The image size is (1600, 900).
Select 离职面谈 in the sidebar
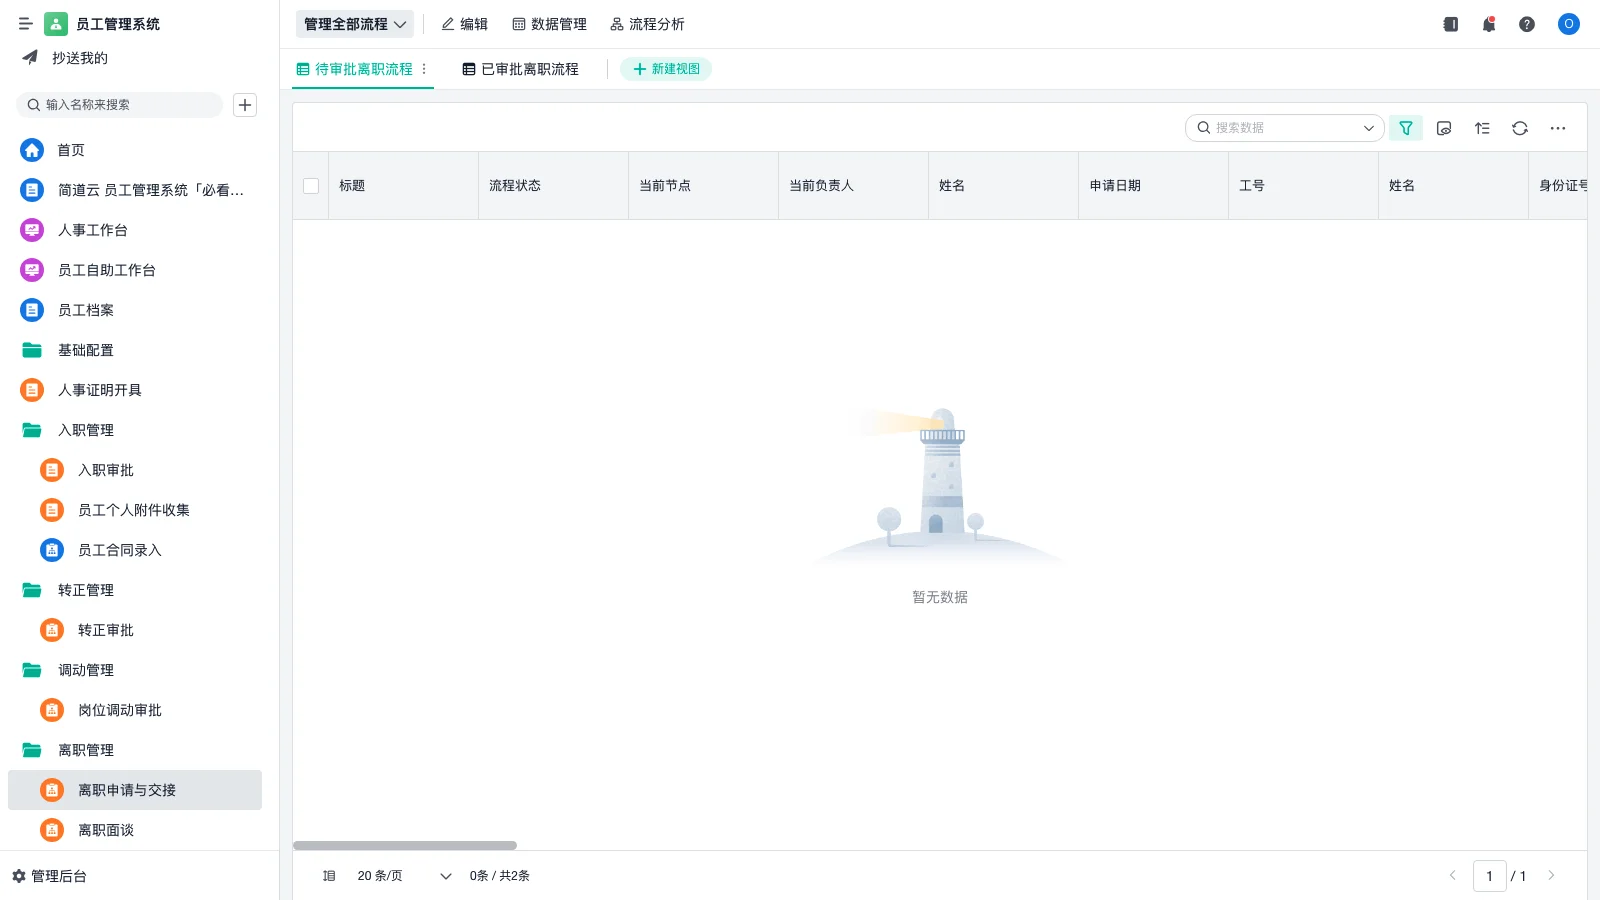click(105, 830)
